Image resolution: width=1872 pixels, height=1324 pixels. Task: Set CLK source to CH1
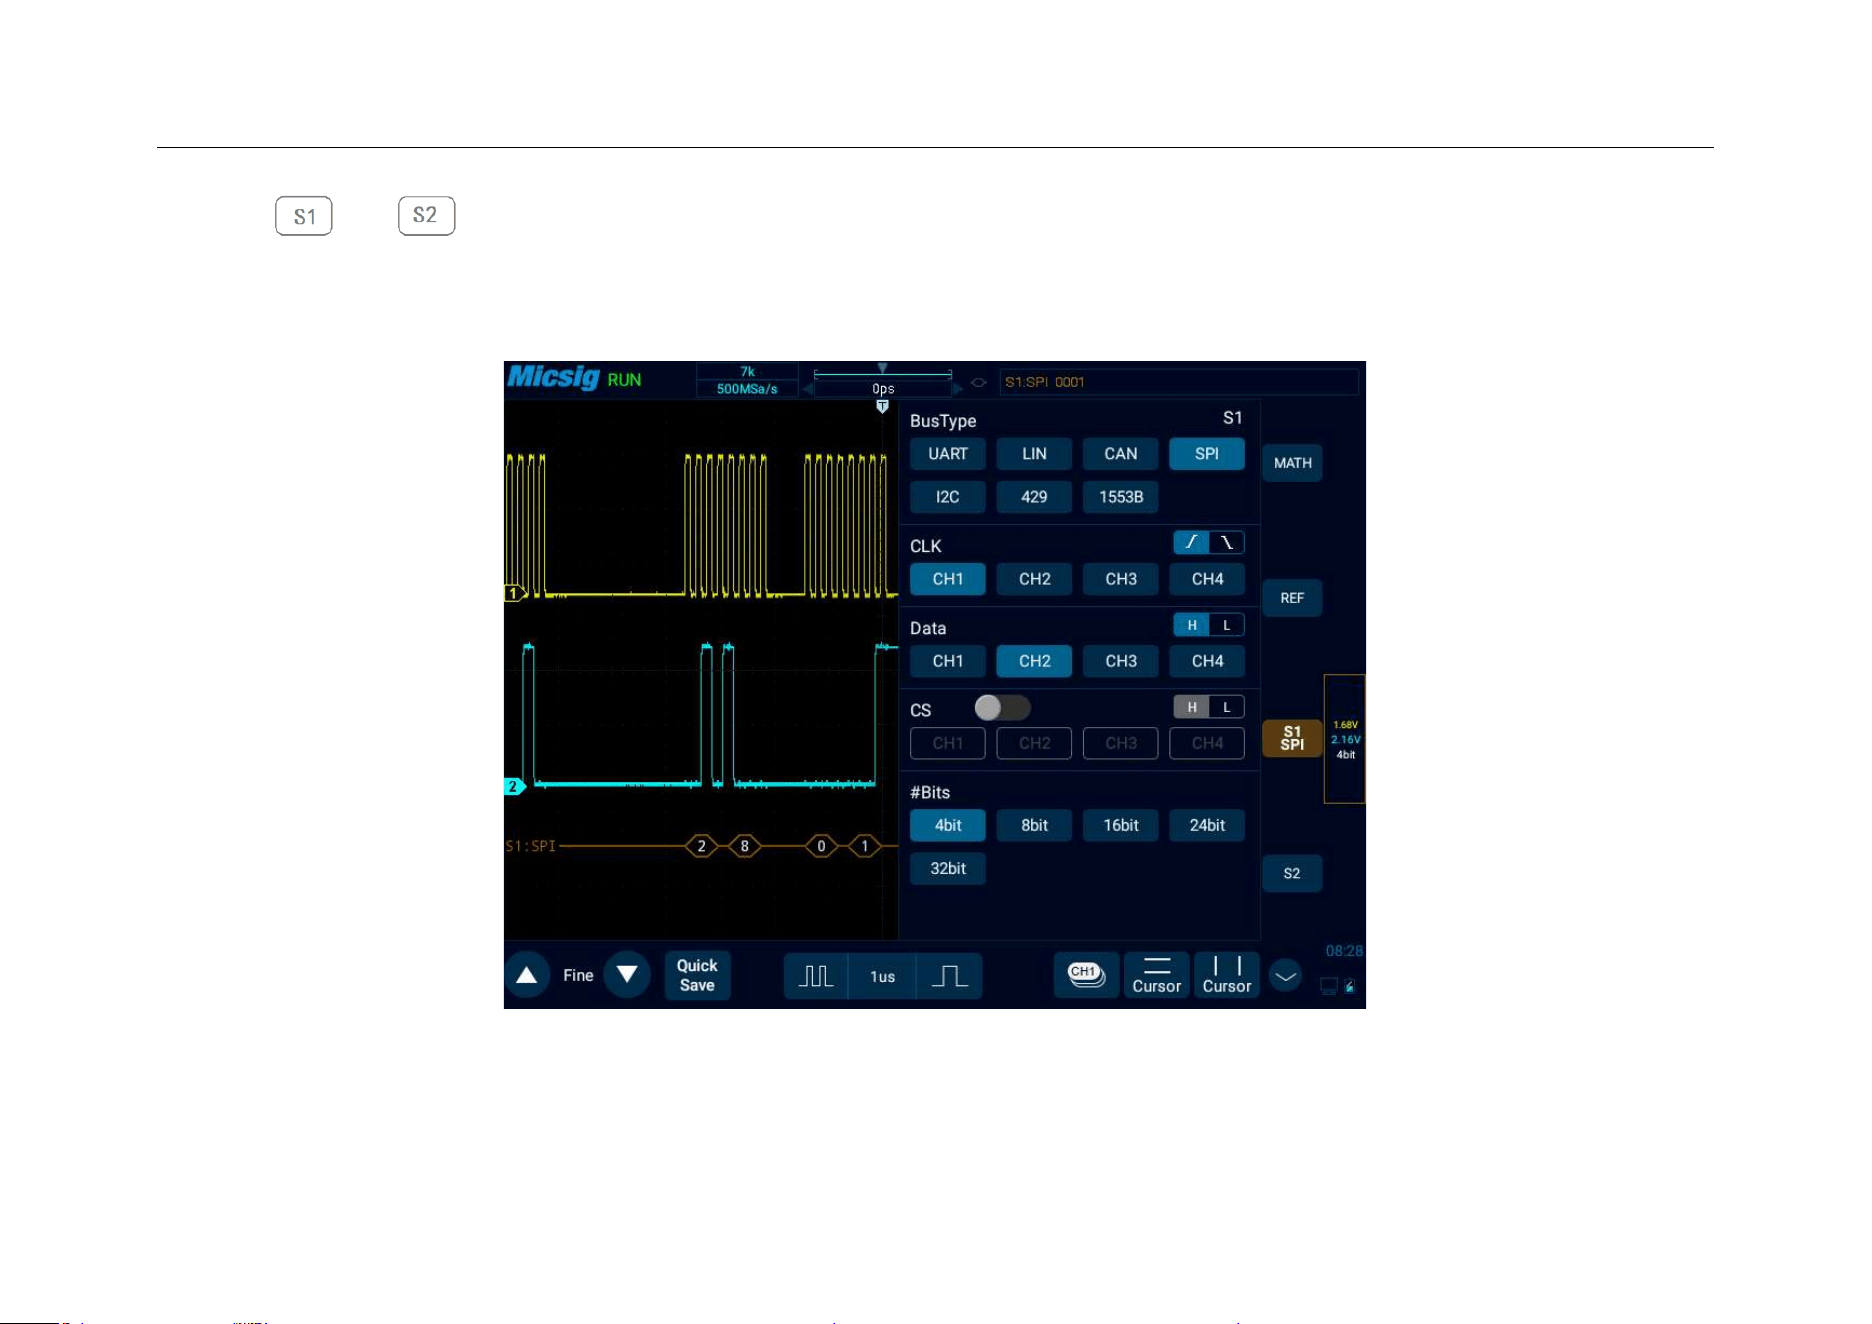coord(947,579)
